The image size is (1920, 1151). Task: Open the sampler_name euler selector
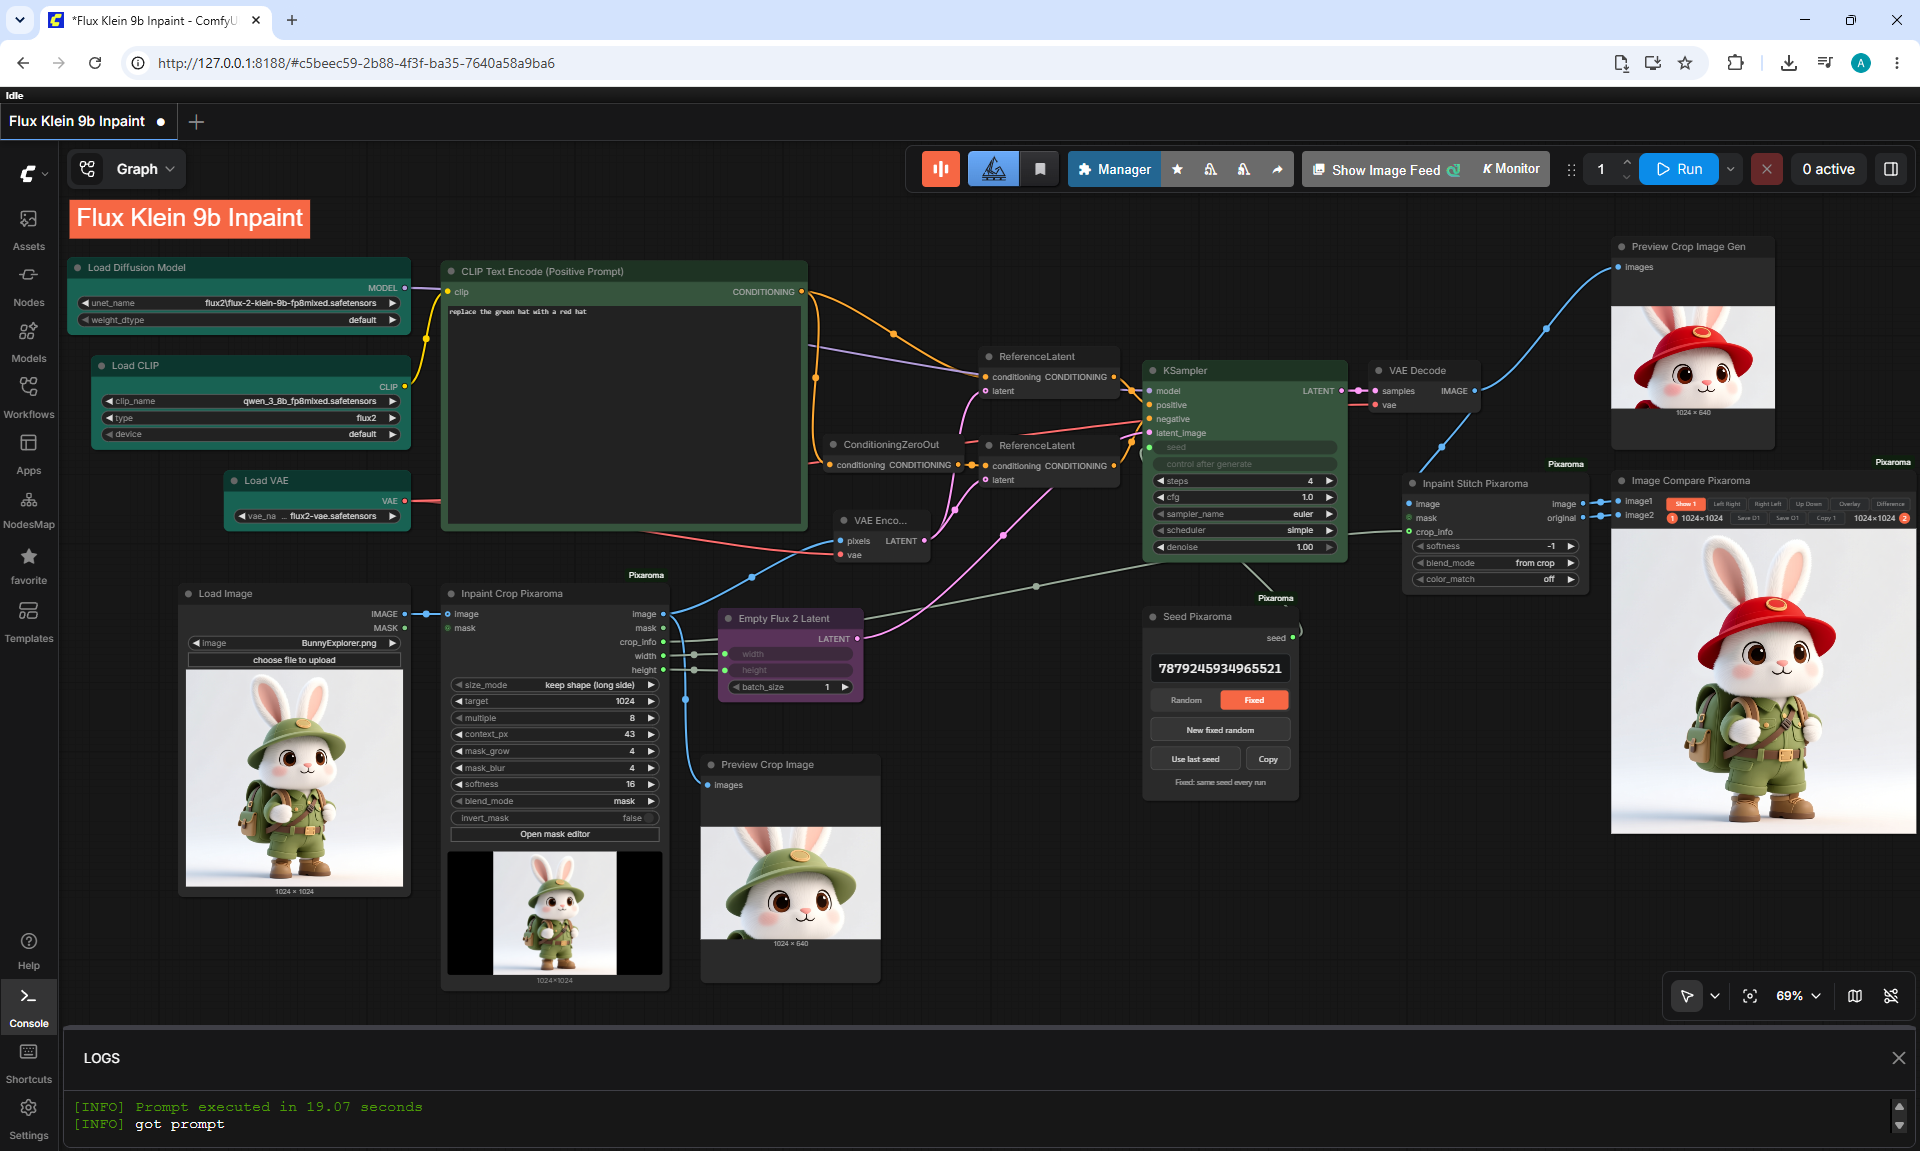tap(1245, 514)
